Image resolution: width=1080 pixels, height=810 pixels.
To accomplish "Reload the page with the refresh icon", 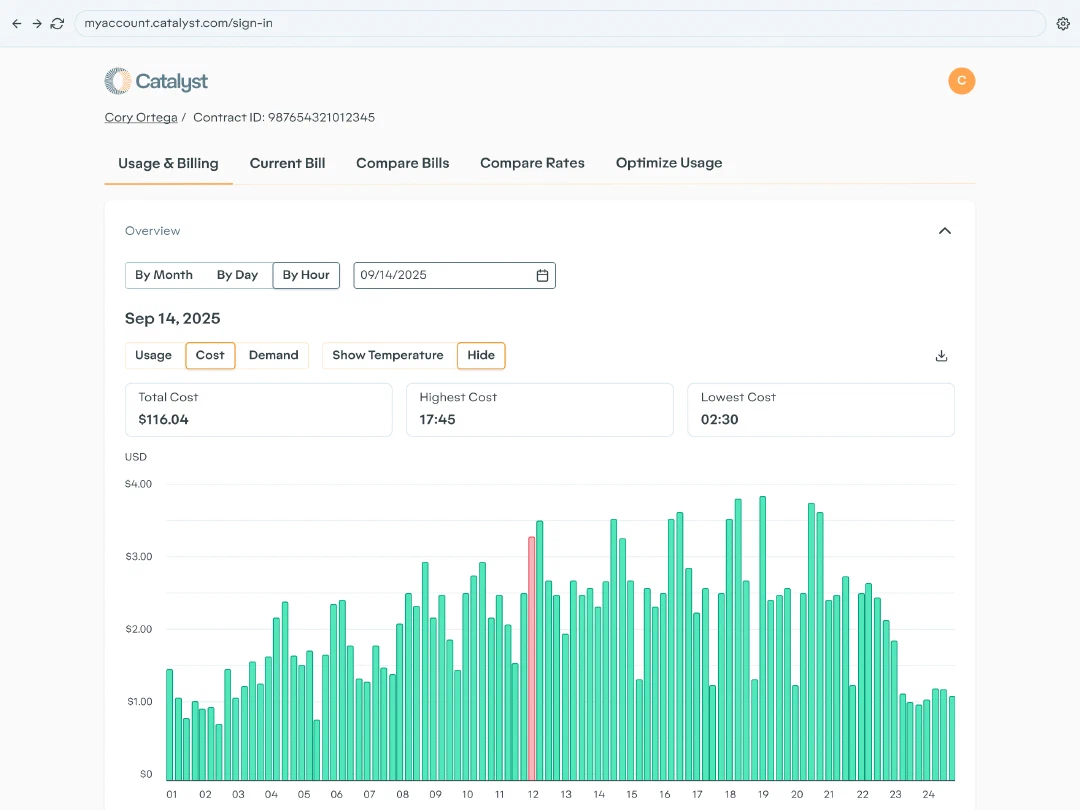I will point(57,23).
